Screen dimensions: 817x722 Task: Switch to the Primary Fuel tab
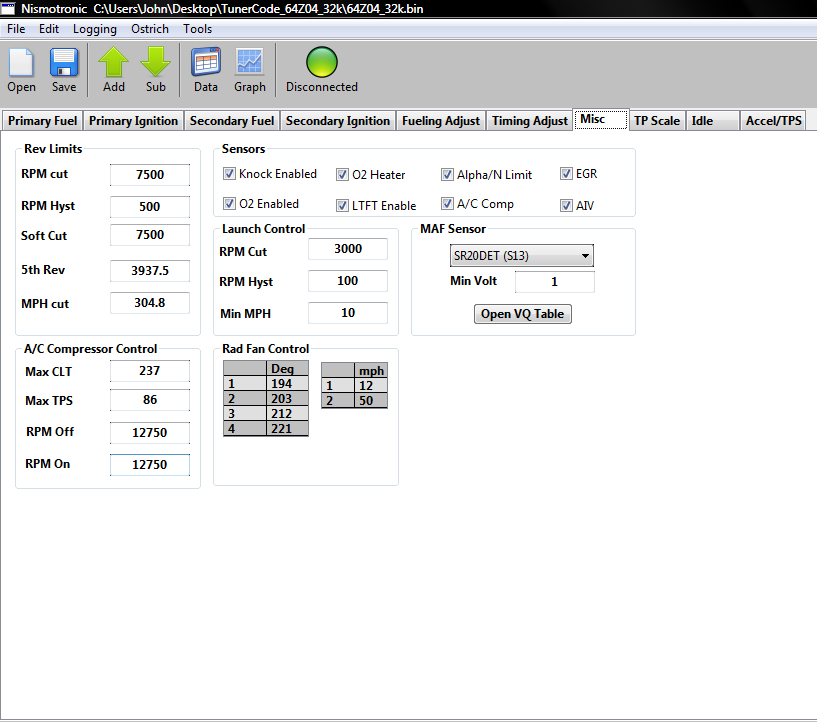click(x=42, y=121)
